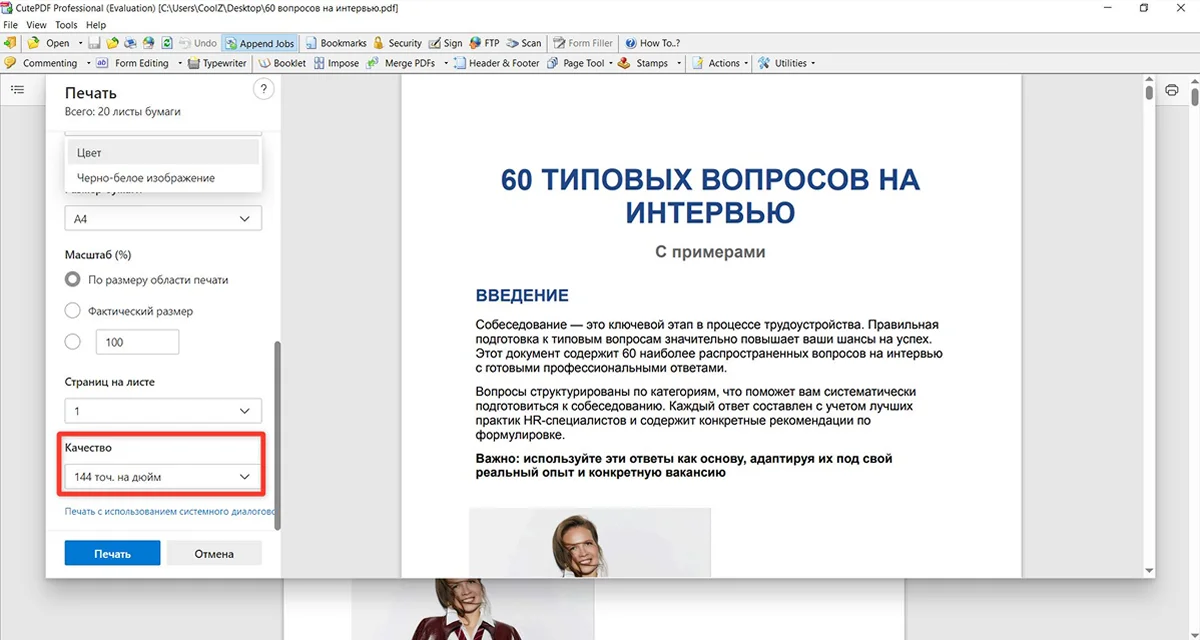Open the Tools menu
This screenshot has width=1200, height=640.
(66, 25)
